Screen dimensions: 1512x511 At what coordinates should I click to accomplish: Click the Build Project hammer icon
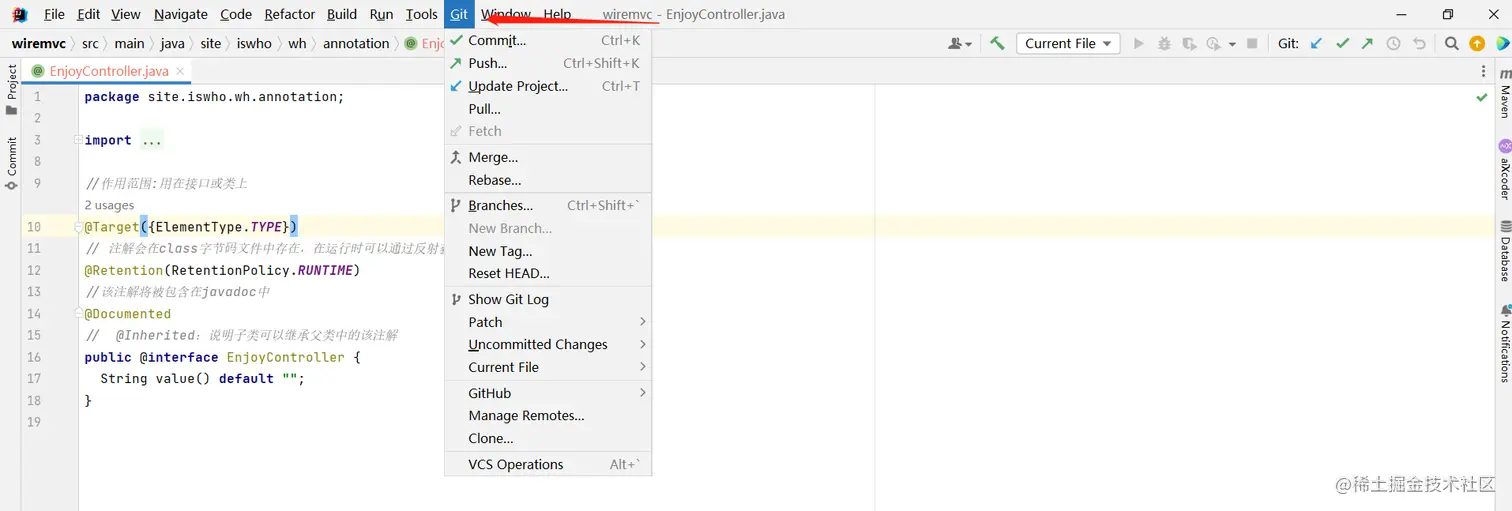click(997, 43)
